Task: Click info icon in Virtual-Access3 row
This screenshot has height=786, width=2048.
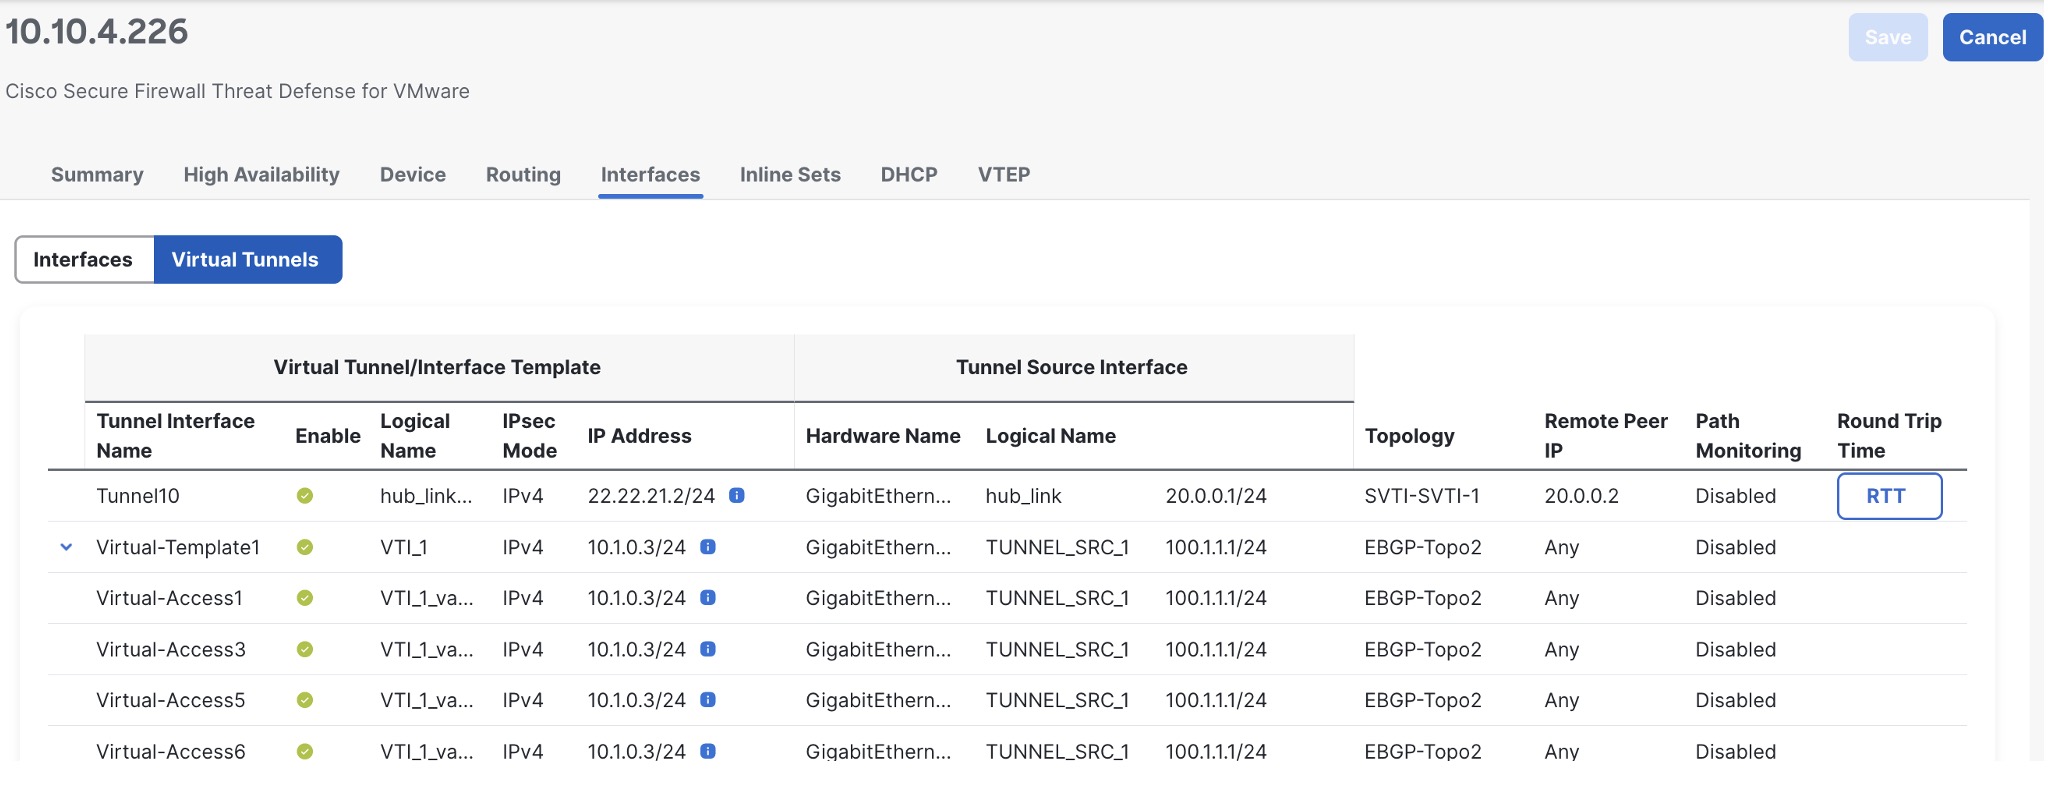Action: [x=708, y=649]
